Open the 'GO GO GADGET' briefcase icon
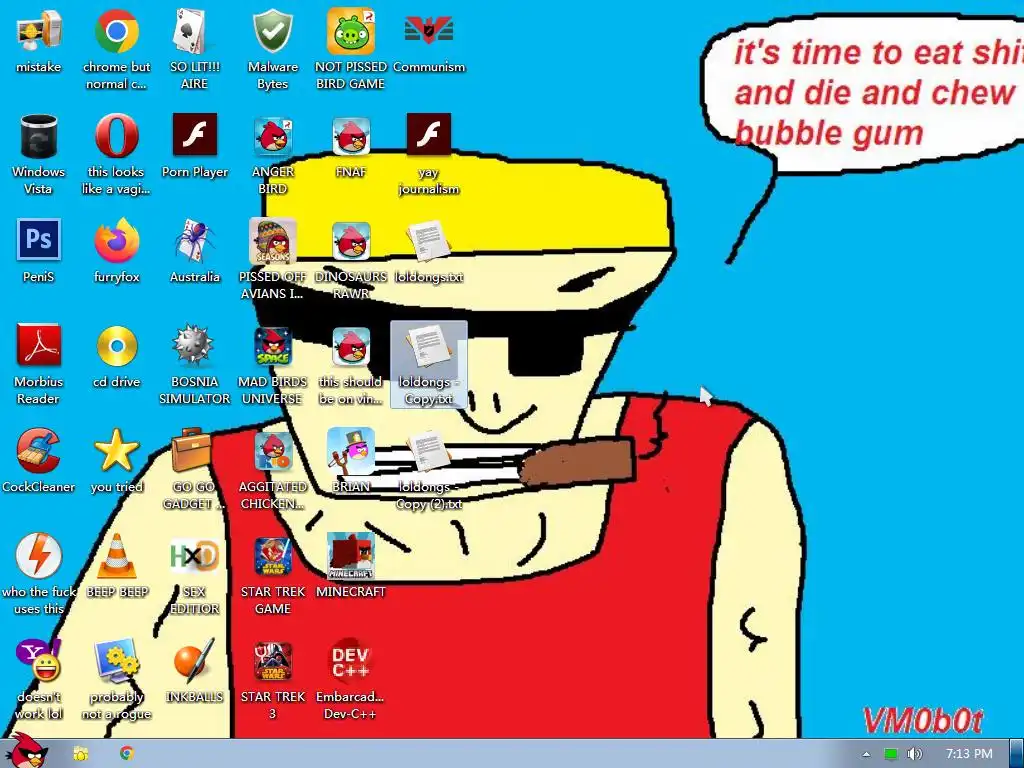 click(x=191, y=450)
